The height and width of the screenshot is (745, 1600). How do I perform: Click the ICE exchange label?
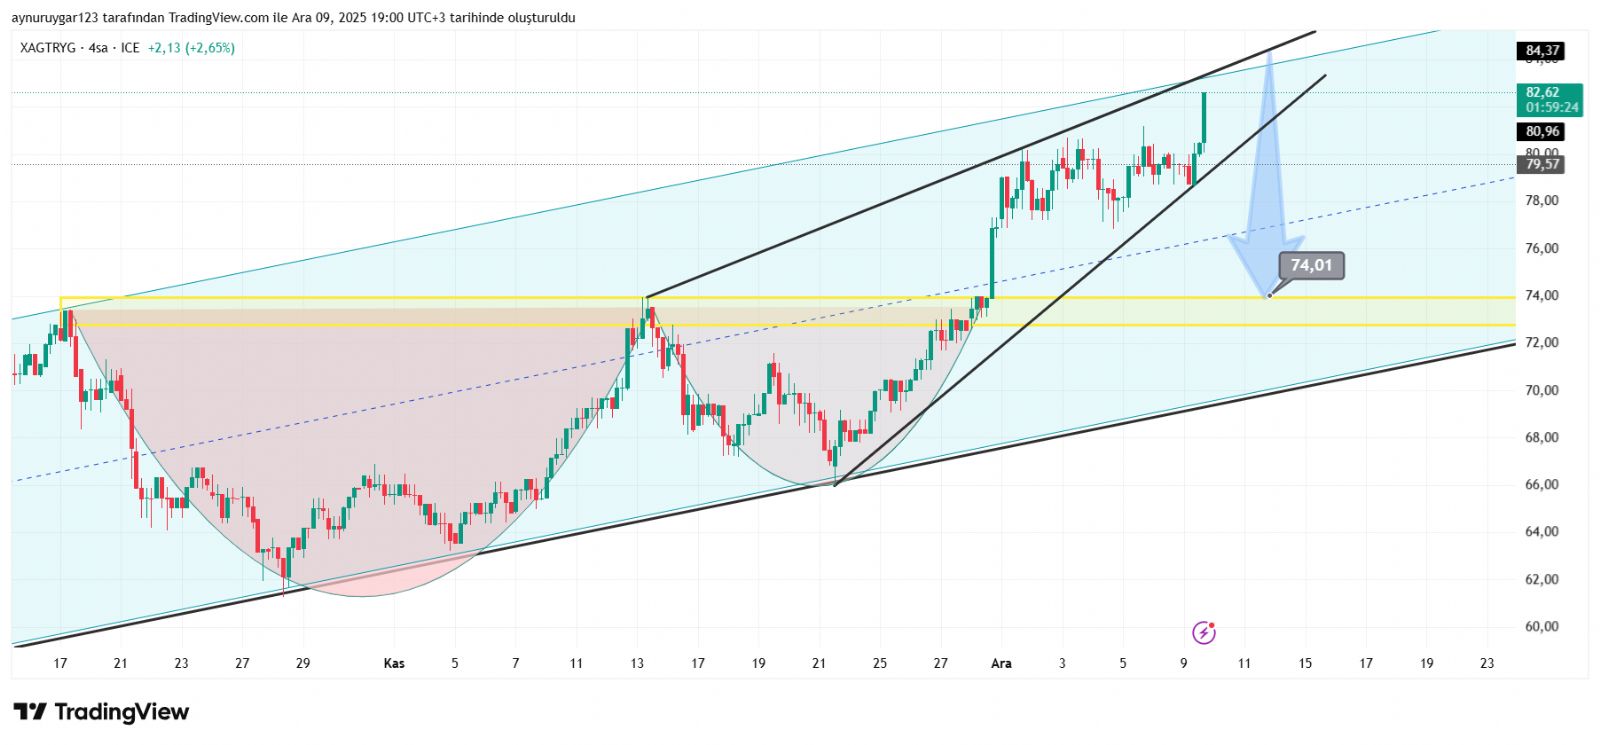pyautogui.click(x=130, y=48)
